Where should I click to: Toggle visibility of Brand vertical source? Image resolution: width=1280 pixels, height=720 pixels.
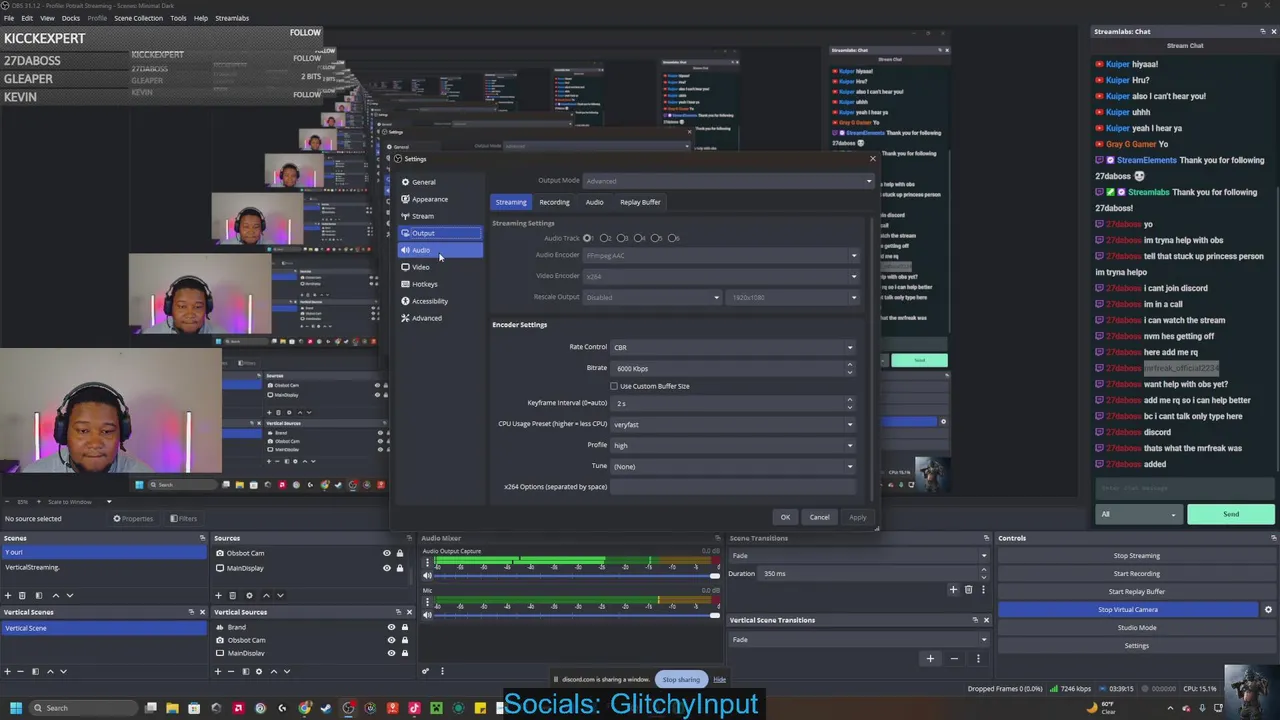click(391, 627)
